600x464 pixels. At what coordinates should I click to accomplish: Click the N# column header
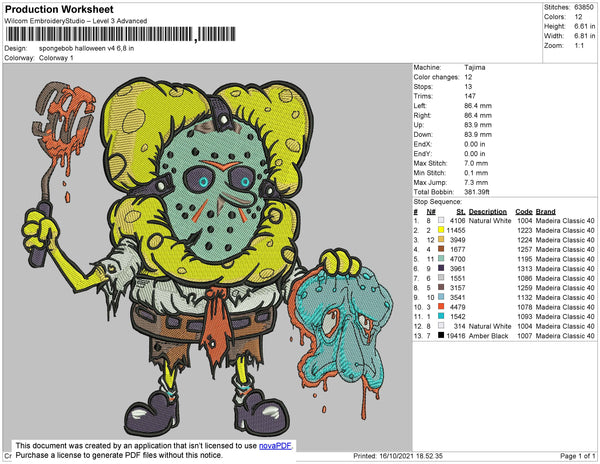pos(431,212)
